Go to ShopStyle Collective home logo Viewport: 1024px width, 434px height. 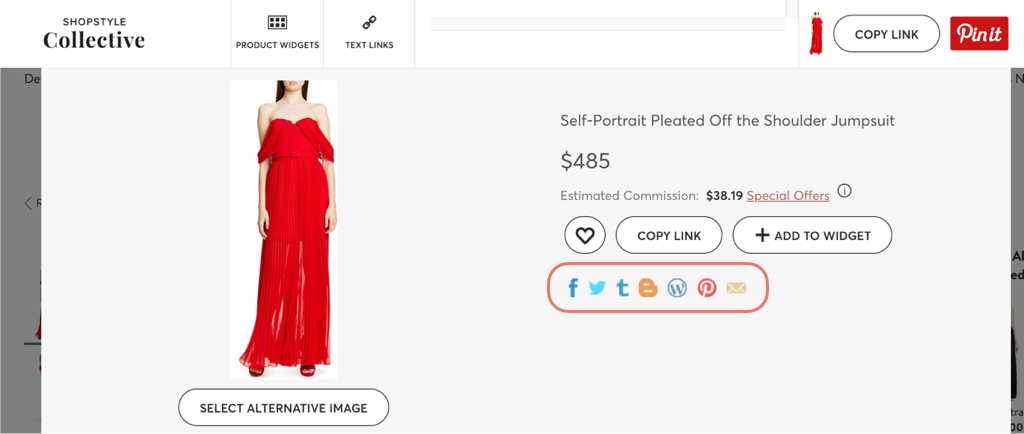[94, 34]
